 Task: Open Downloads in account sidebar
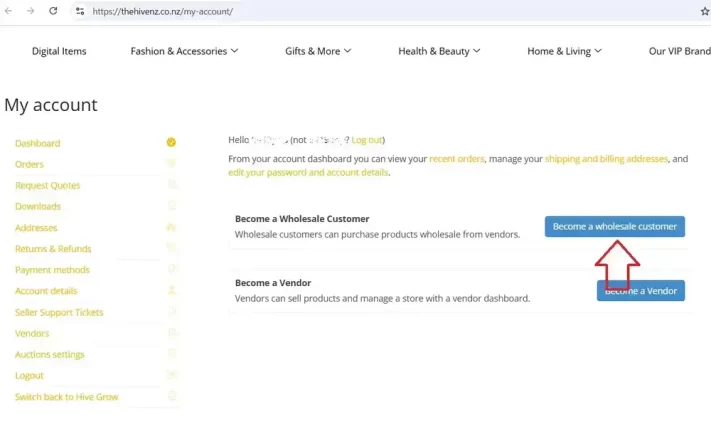tap(38, 206)
